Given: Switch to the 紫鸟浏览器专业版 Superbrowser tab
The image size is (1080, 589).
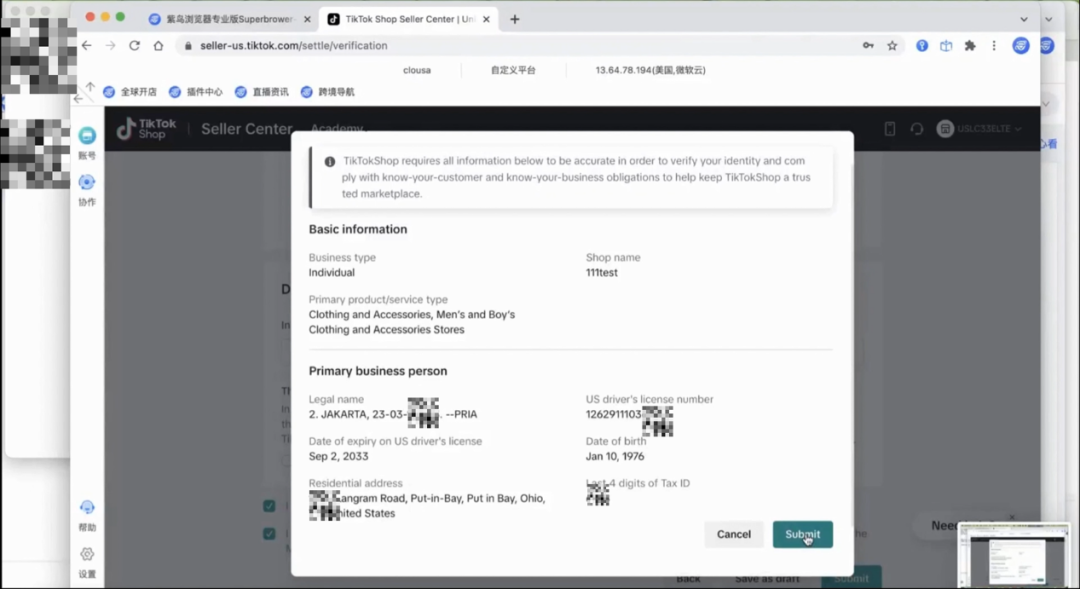Looking at the screenshot, I should (x=228, y=19).
